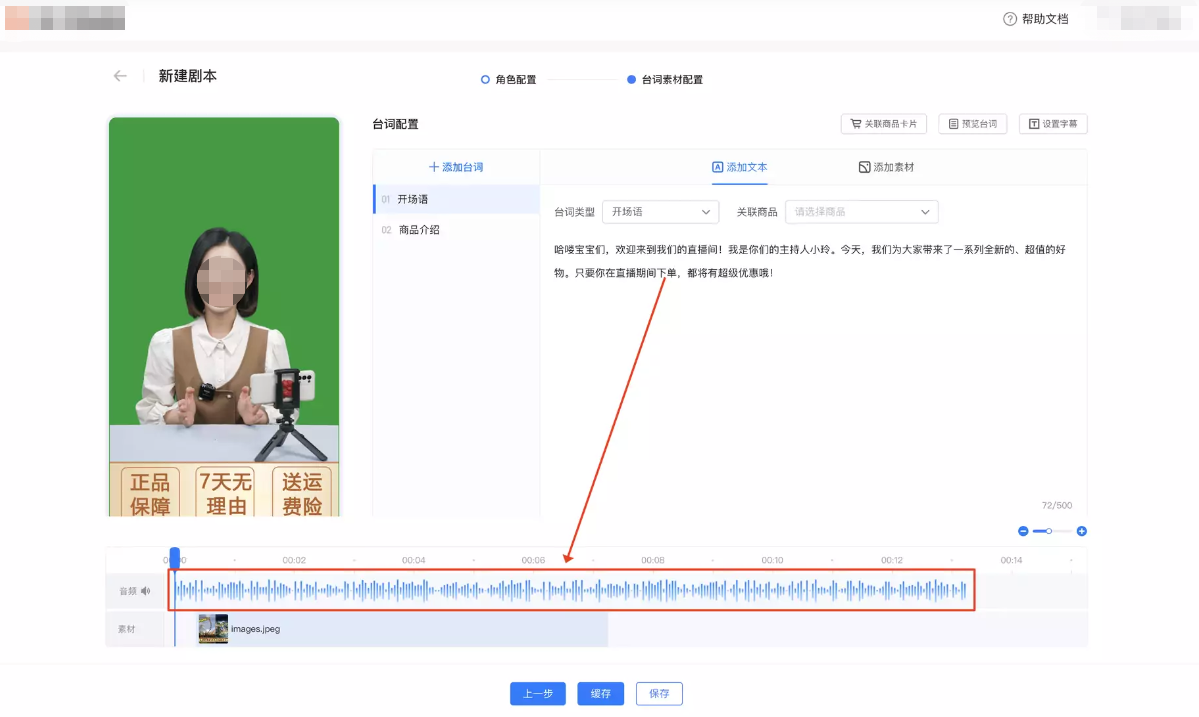Click the zoom-in plus icon above the timeline
The width and height of the screenshot is (1199, 717).
click(x=1081, y=531)
